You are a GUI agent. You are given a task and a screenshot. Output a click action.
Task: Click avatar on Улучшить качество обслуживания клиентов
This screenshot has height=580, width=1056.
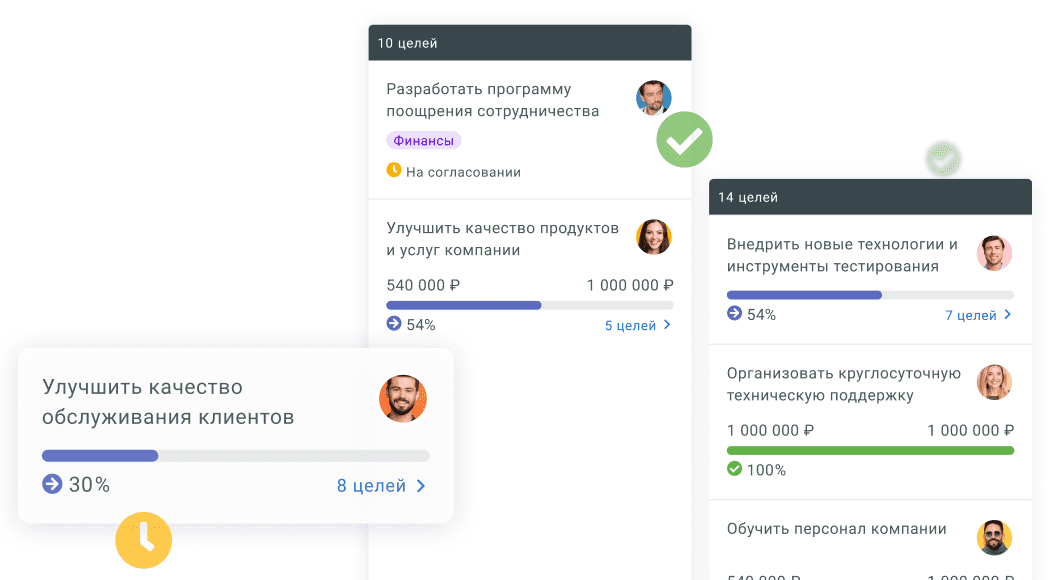[403, 399]
